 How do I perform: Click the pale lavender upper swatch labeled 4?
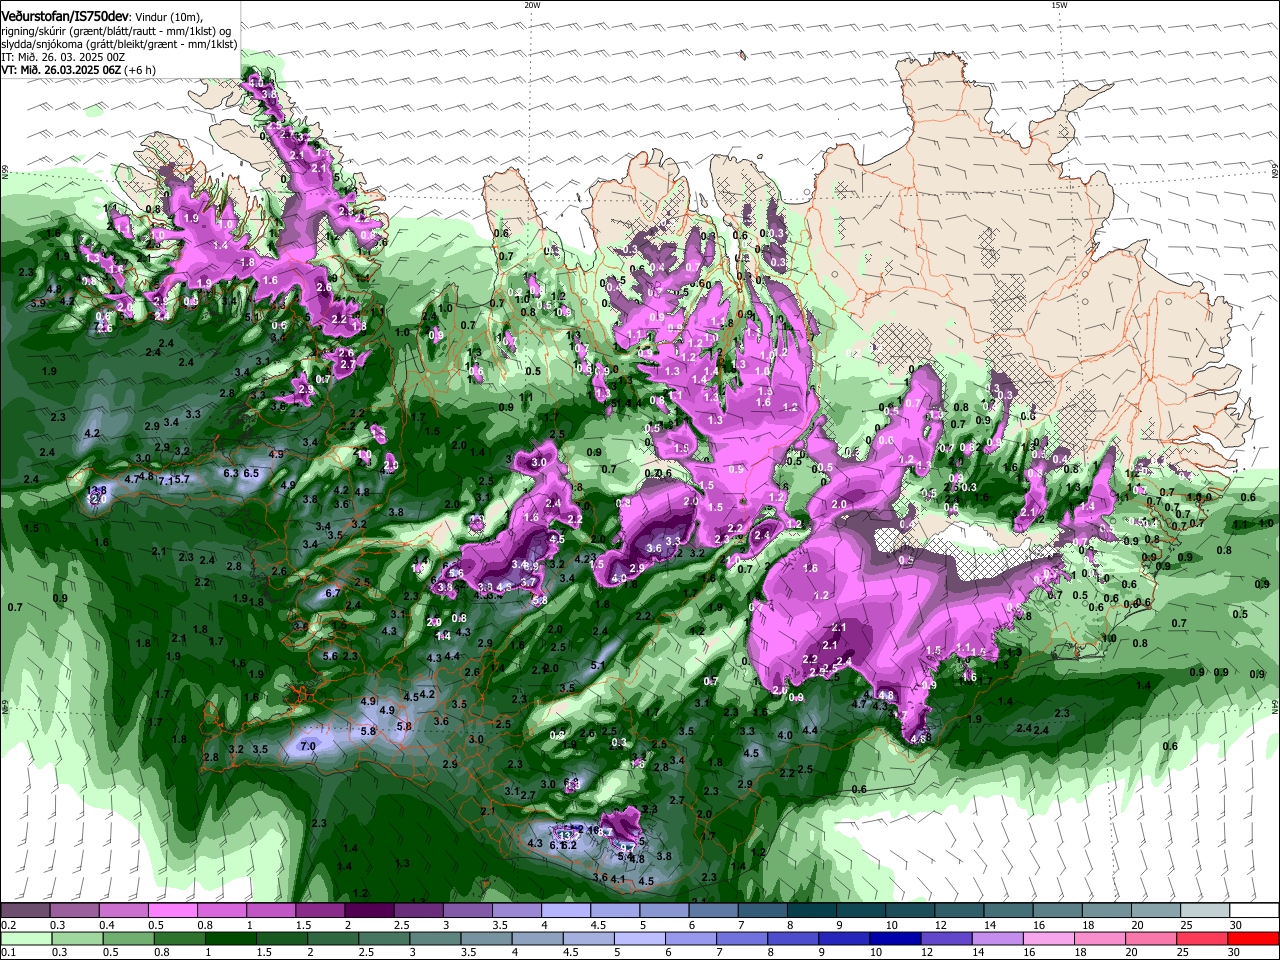pos(565,911)
